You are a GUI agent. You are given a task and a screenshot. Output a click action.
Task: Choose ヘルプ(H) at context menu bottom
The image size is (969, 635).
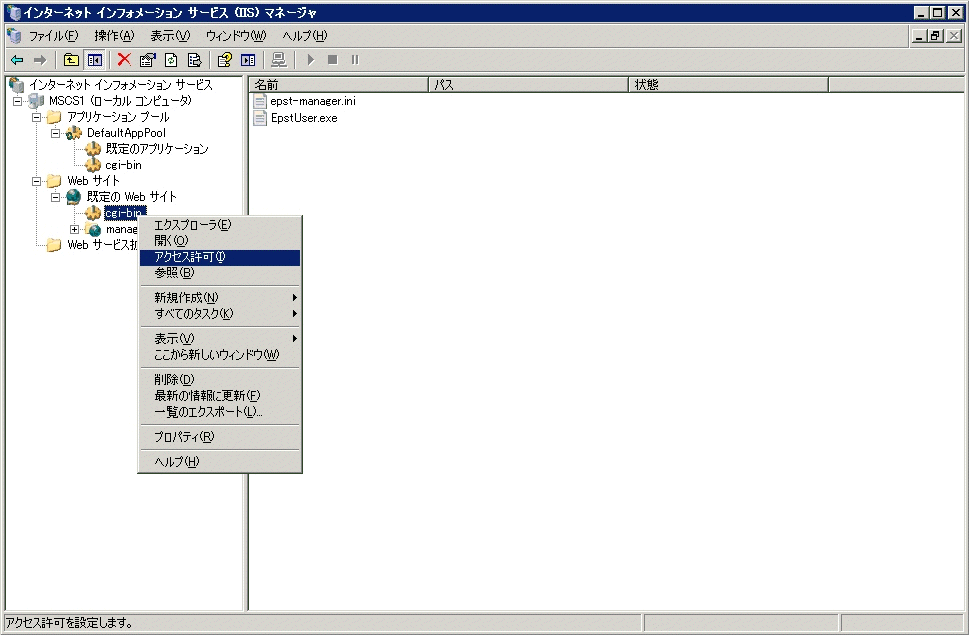pos(220,461)
